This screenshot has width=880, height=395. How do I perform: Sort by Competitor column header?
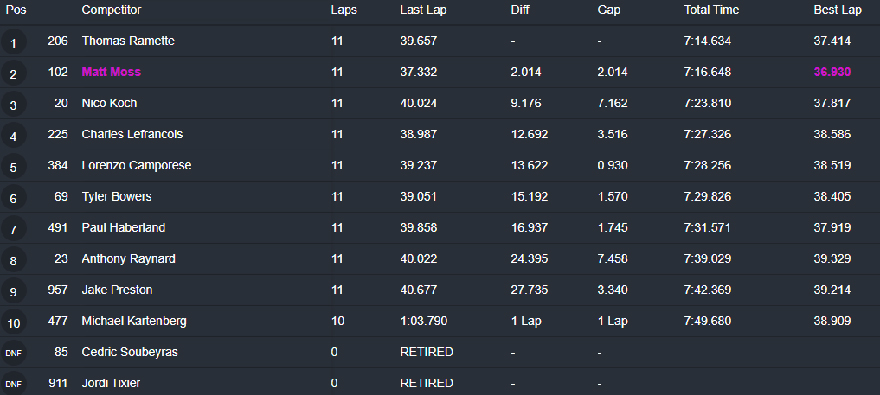click(x=111, y=10)
